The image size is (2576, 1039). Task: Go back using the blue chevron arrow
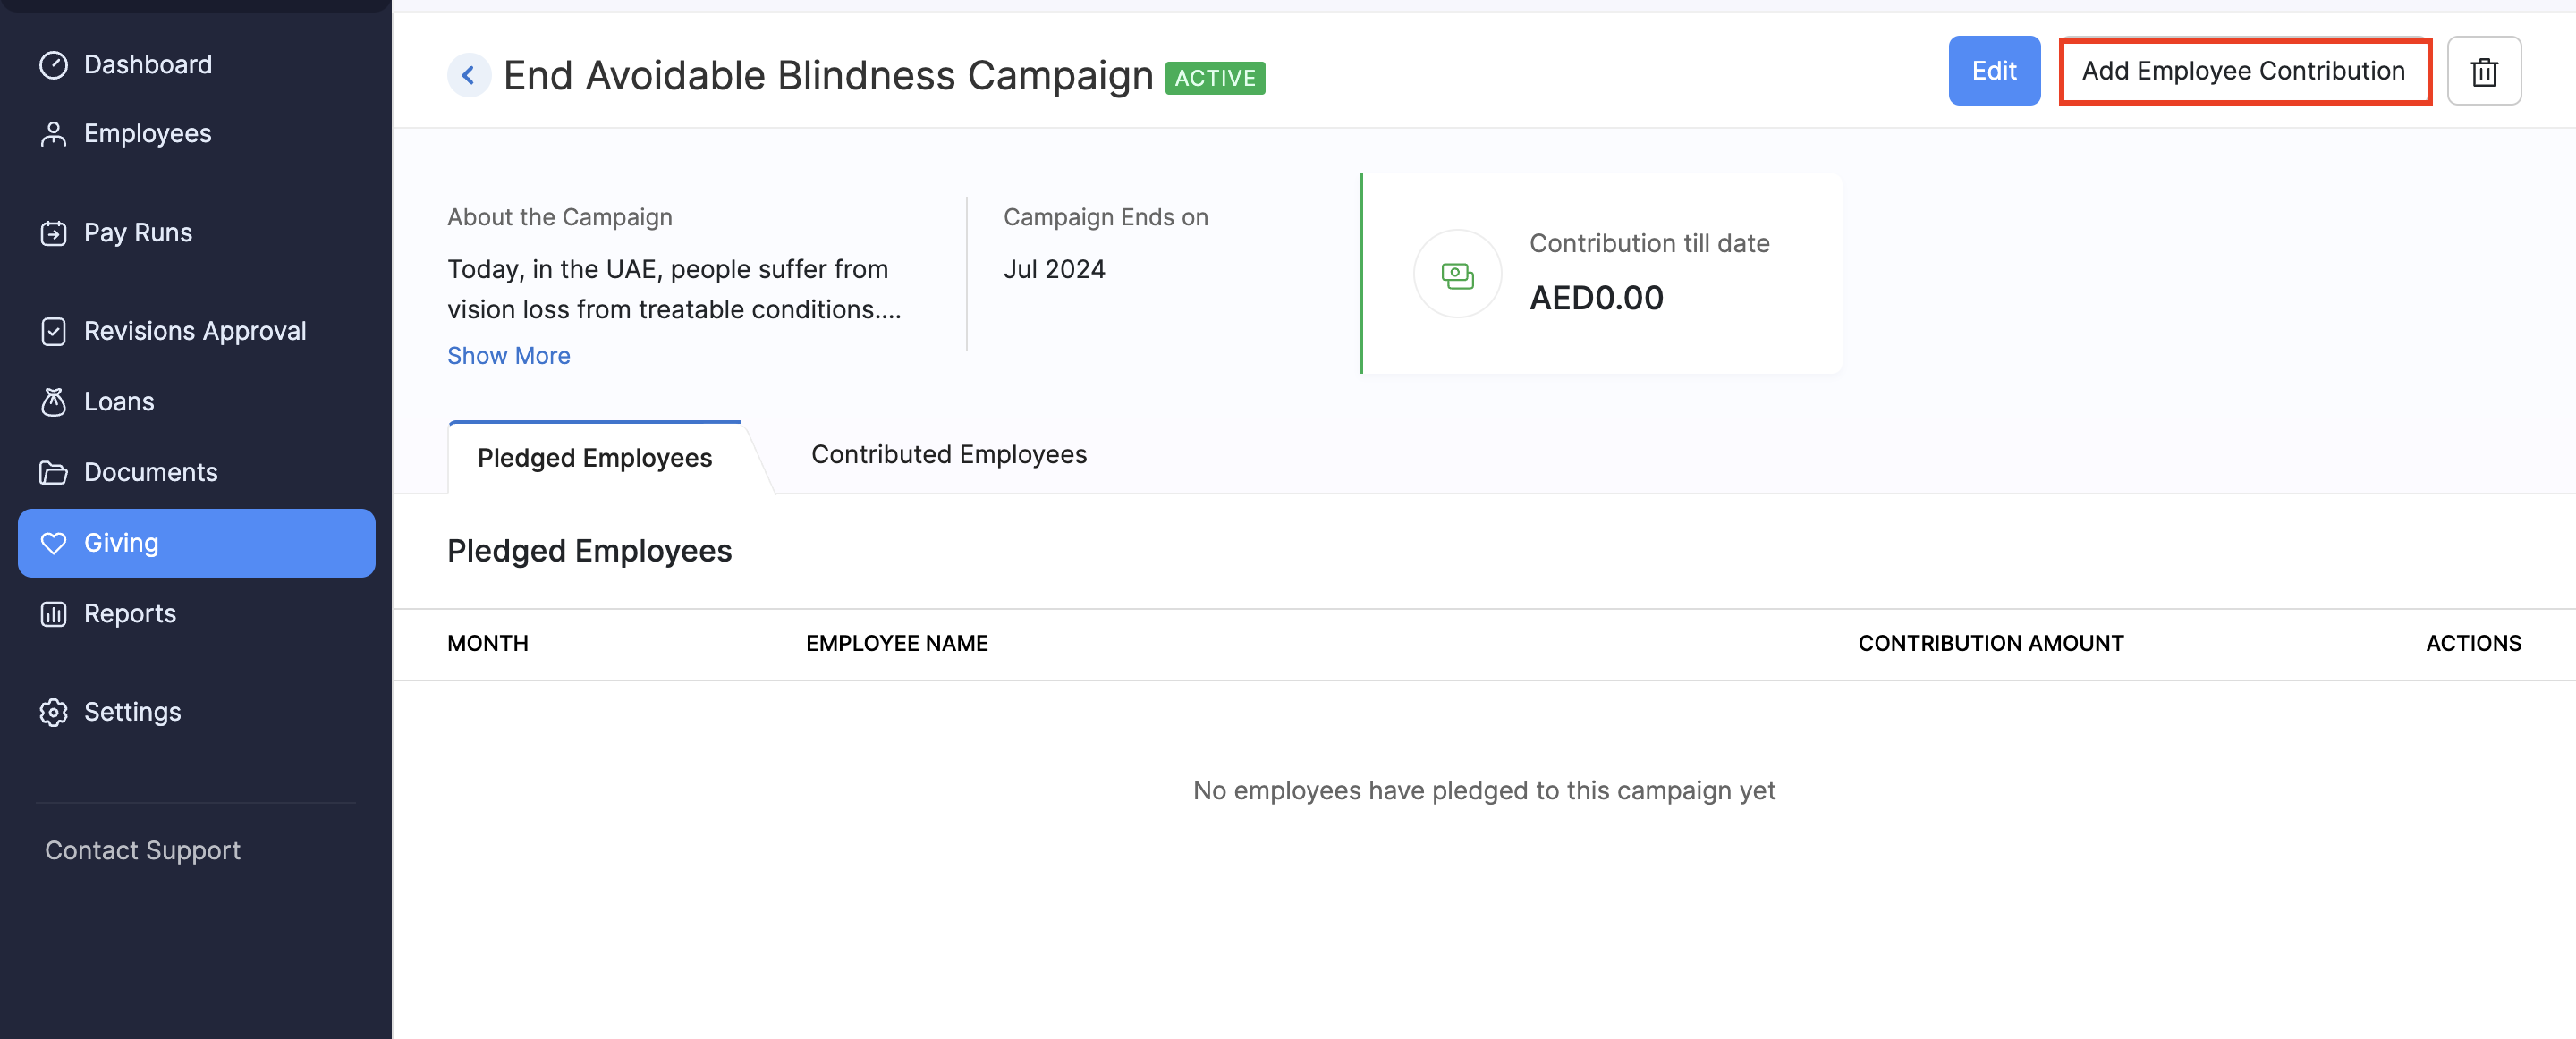(468, 75)
